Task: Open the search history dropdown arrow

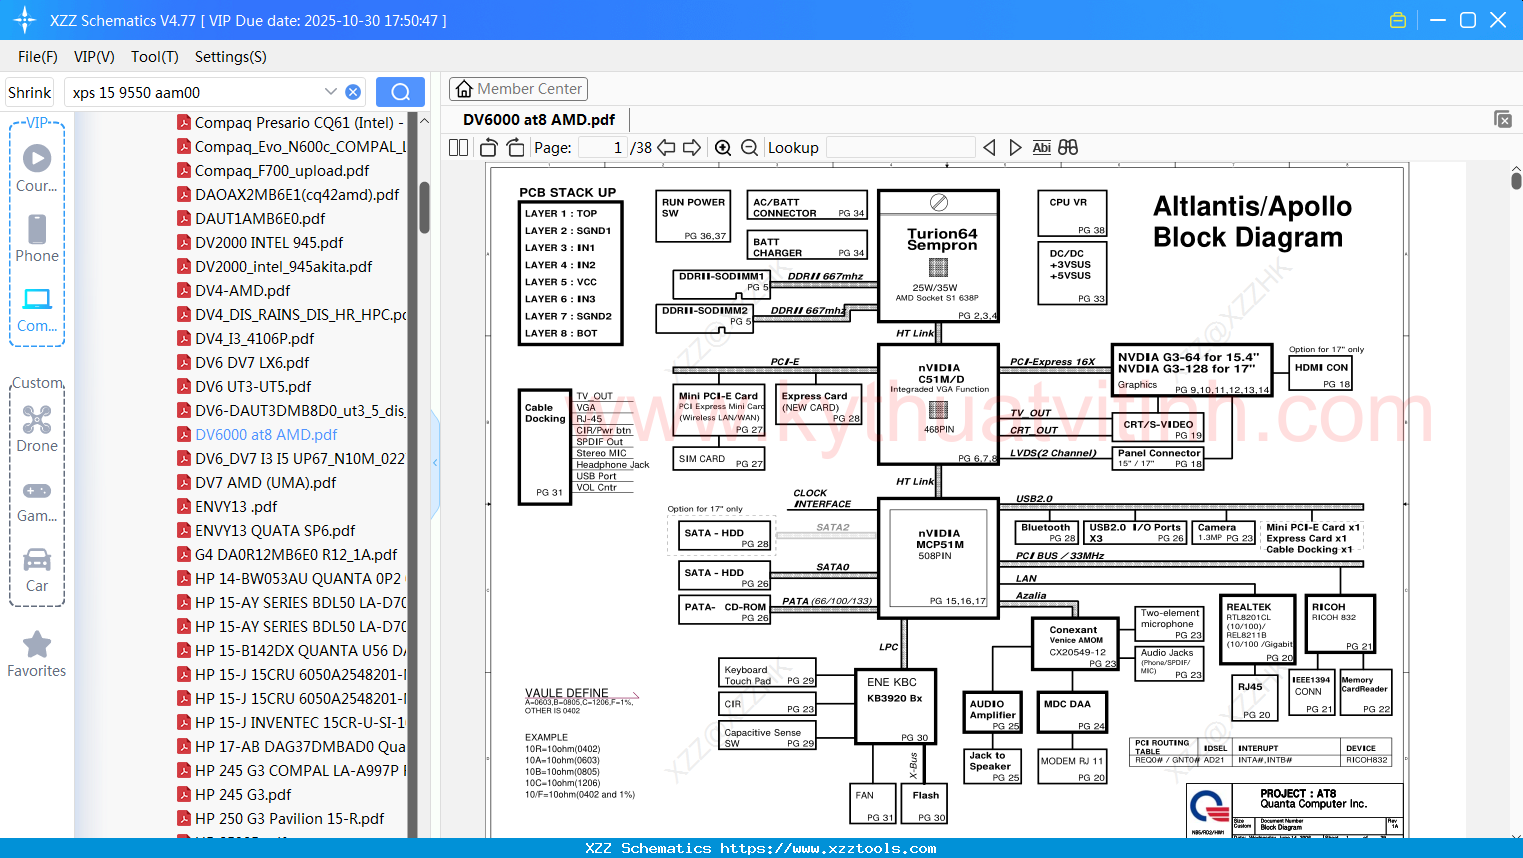Action: click(x=331, y=92)
